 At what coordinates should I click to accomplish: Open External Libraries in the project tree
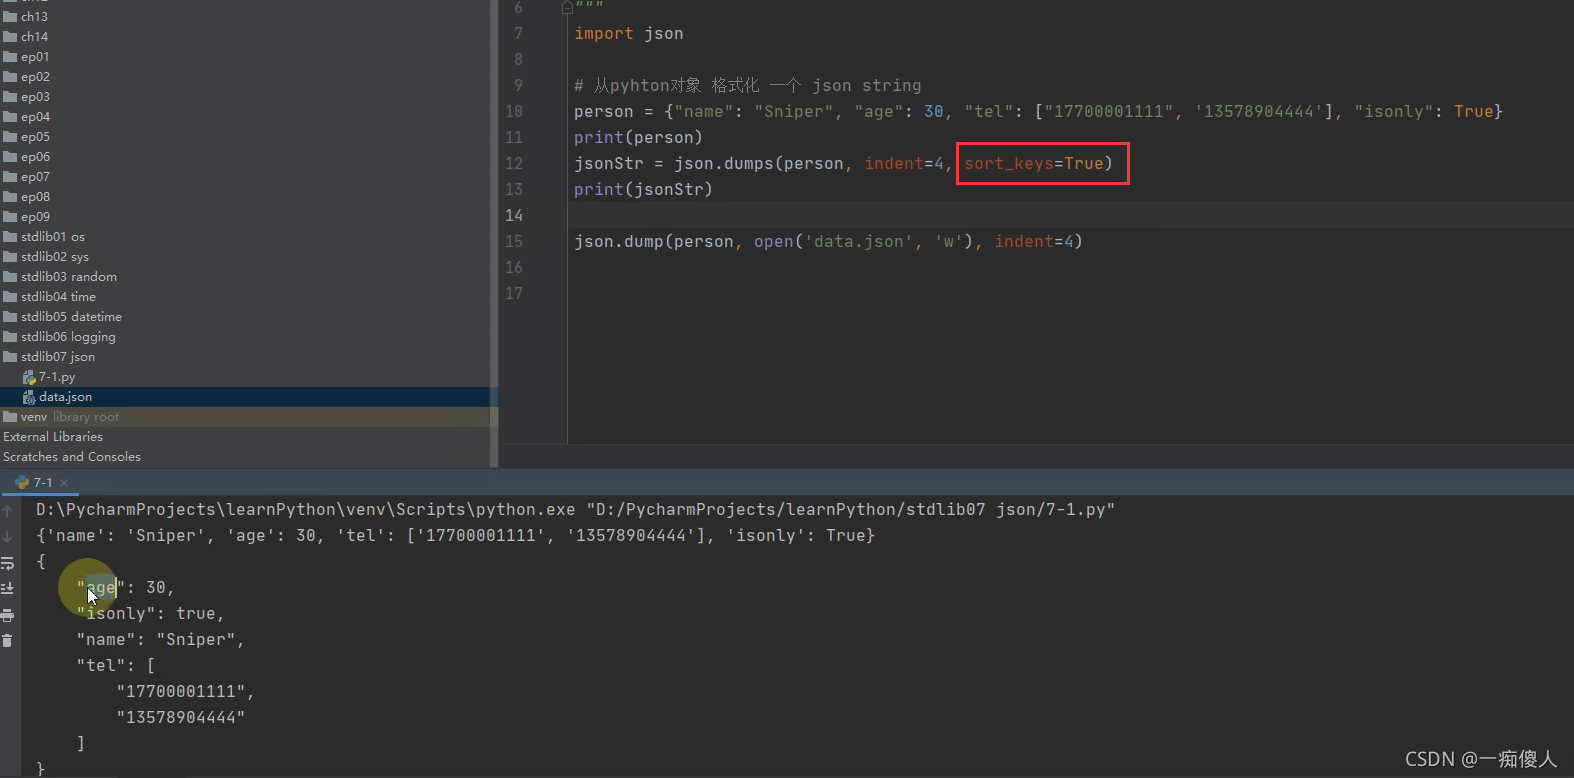[53, 437]
